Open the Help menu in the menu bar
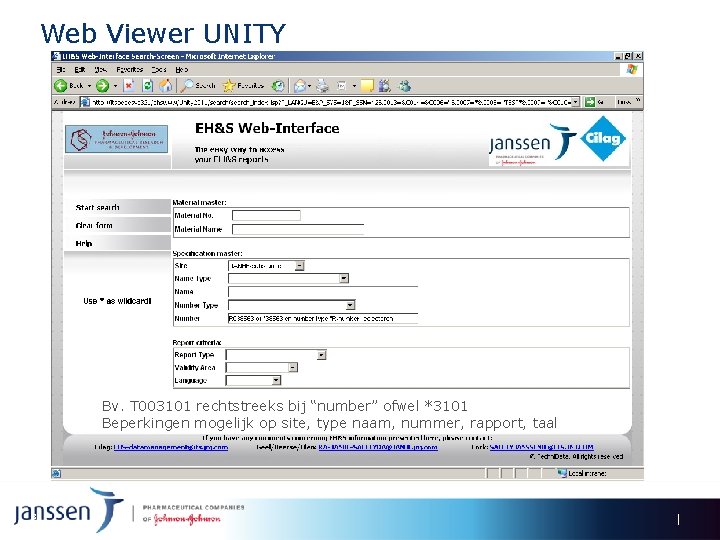Image resolution: width=720 pixels, height=540 pixels. [x=182, y=70]
